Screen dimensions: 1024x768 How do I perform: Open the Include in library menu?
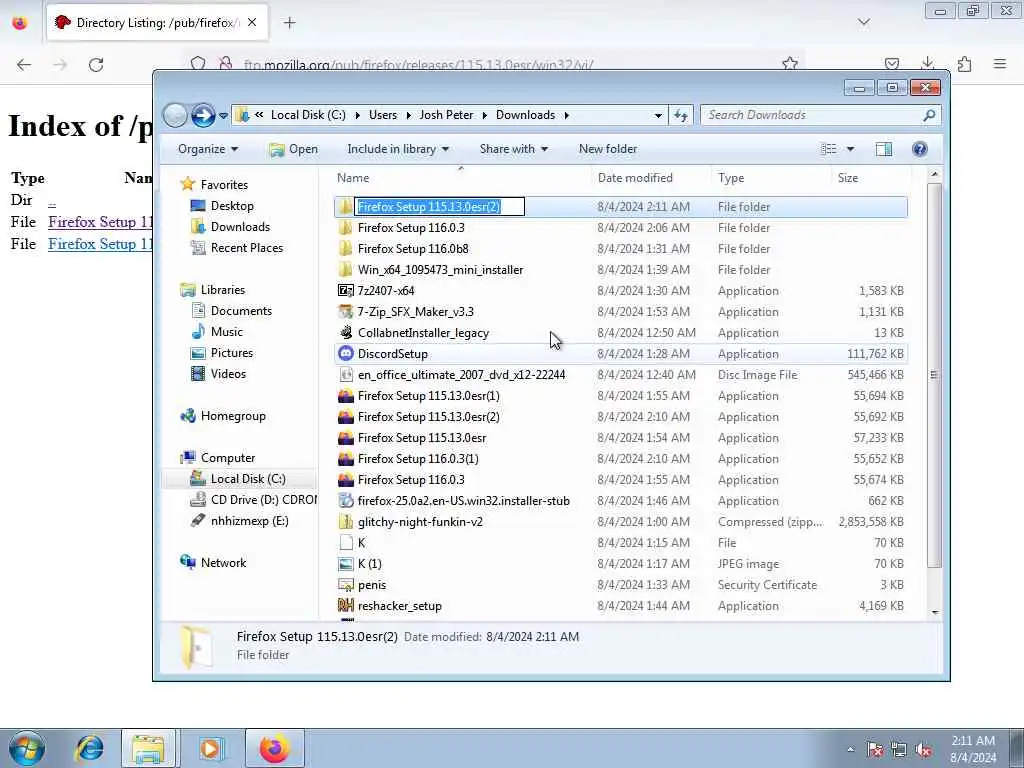398,149
